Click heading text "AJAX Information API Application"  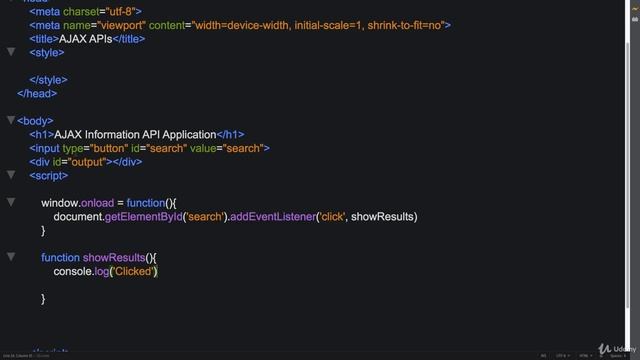point(135,135)
